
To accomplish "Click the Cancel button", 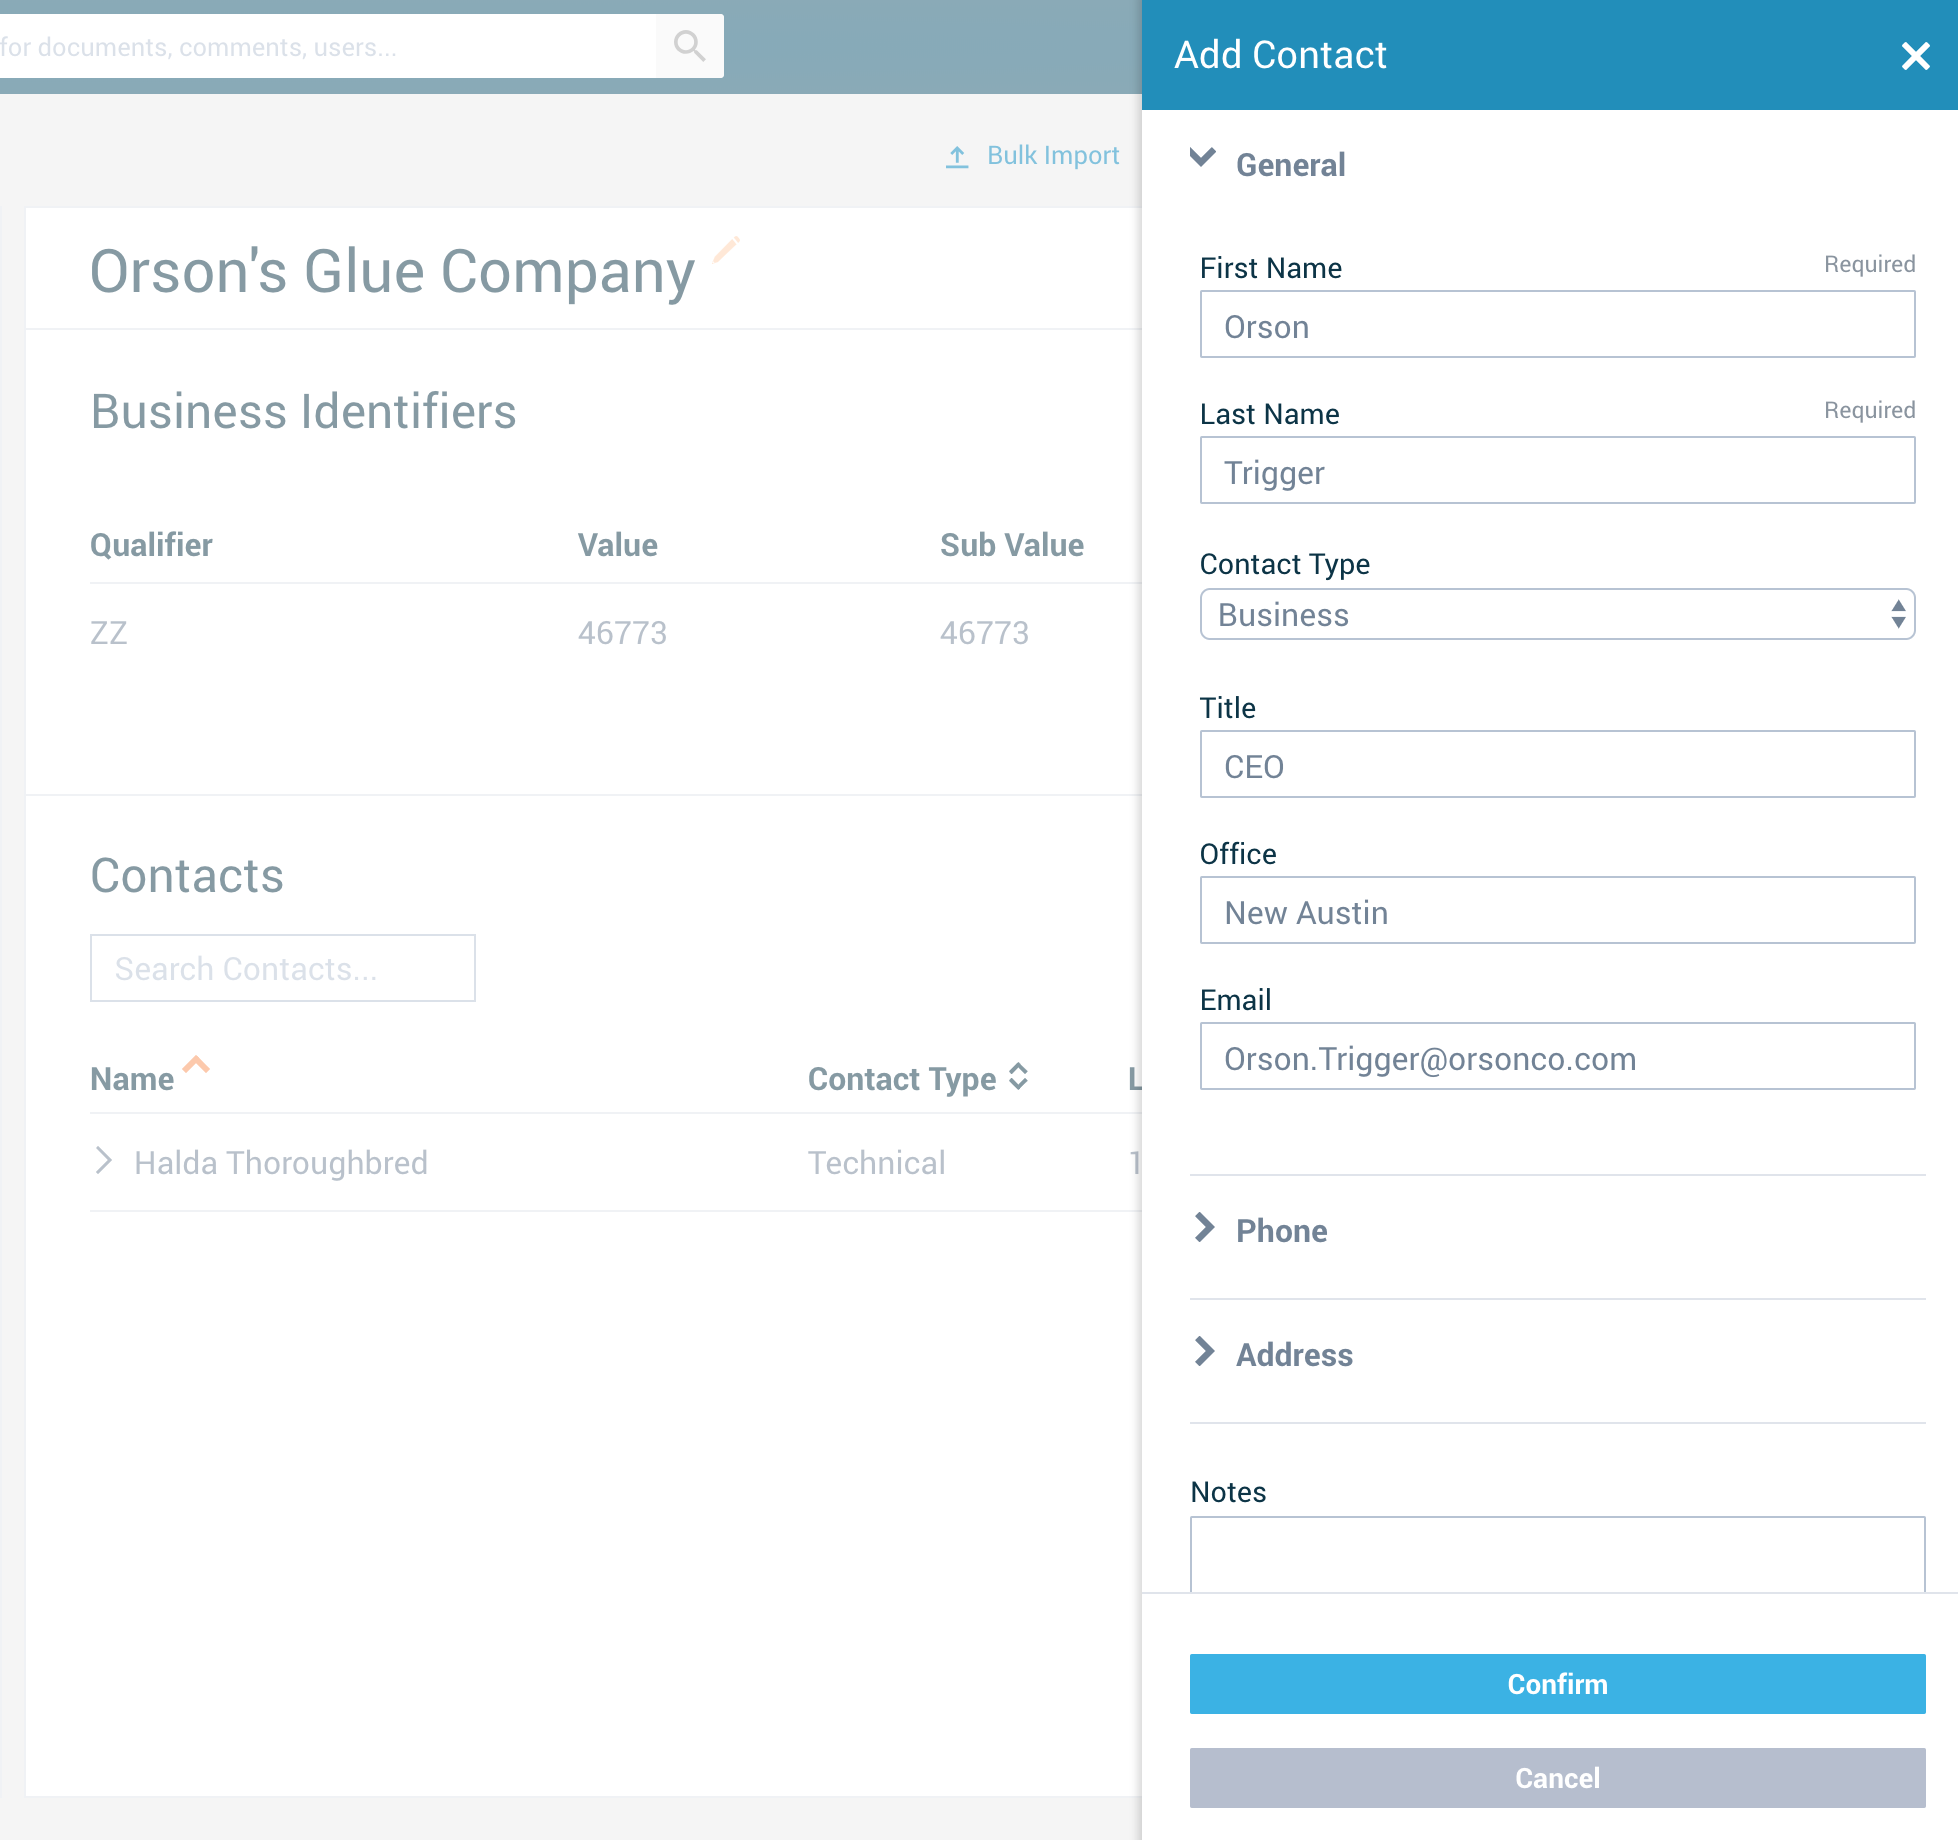I will (1557, 1778).
